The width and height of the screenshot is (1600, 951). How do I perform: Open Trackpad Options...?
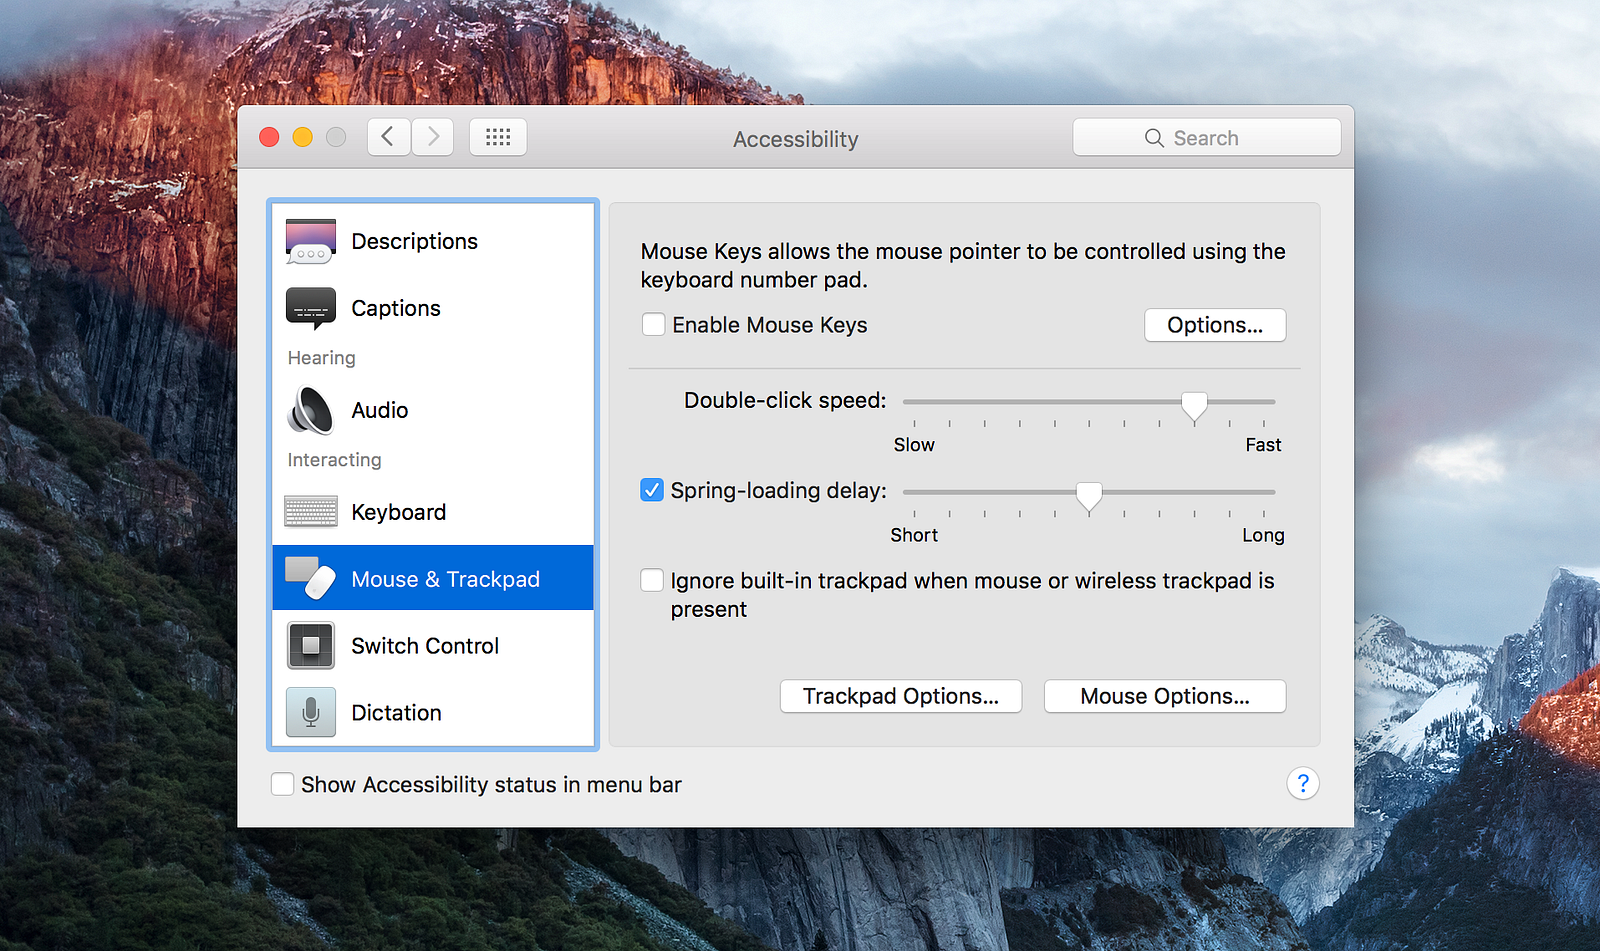point(901,696)
